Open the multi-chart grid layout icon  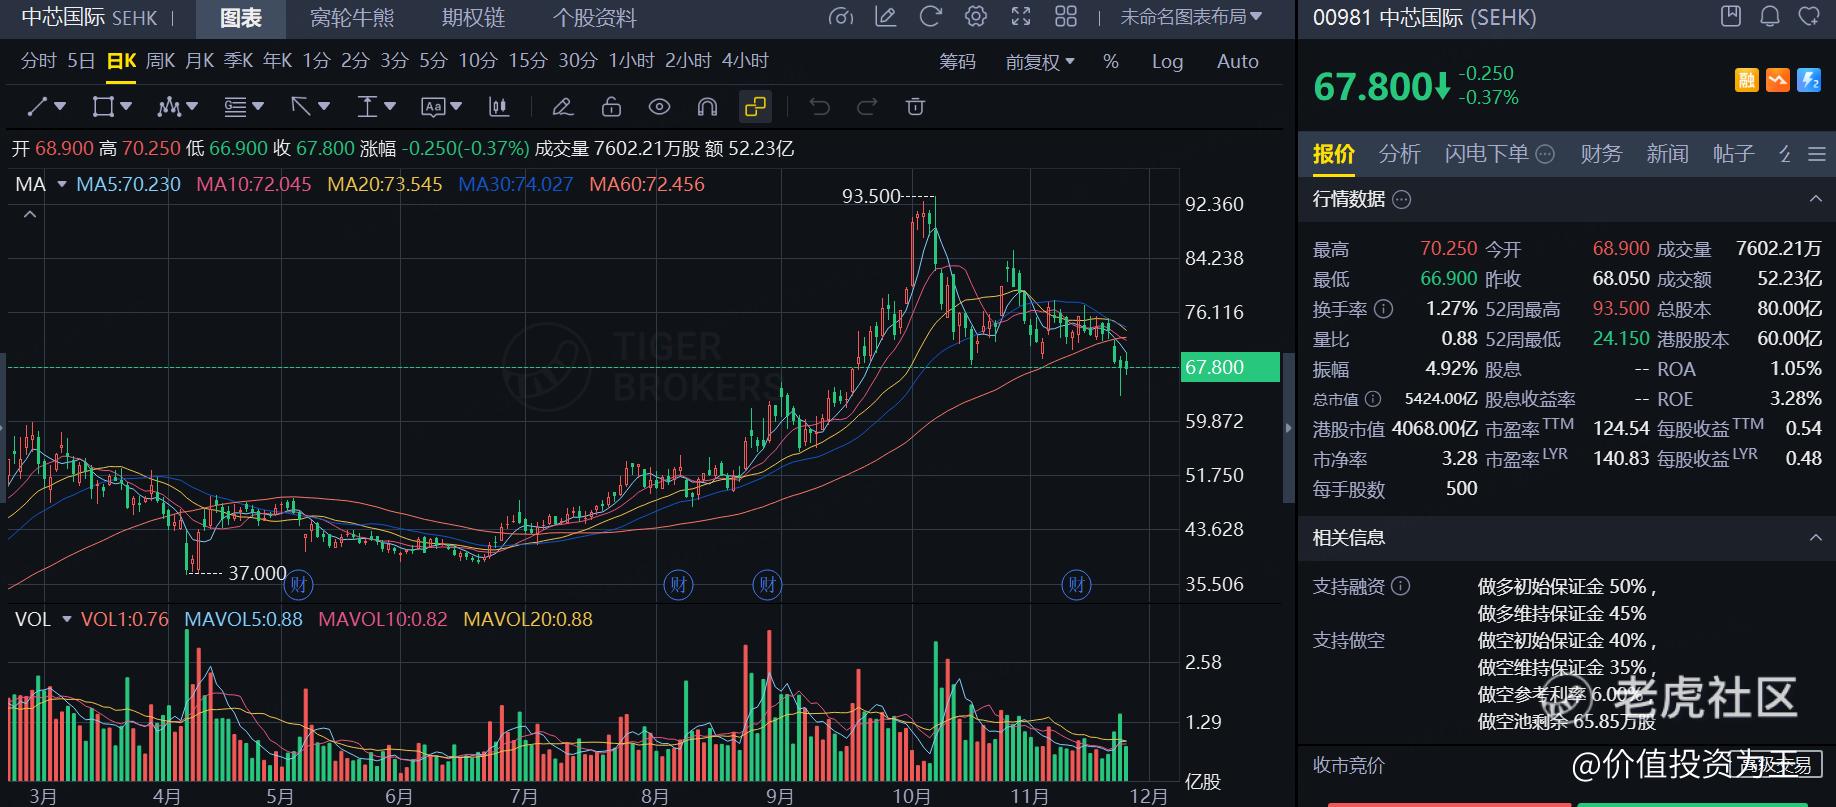click(x=1066, y=17)
